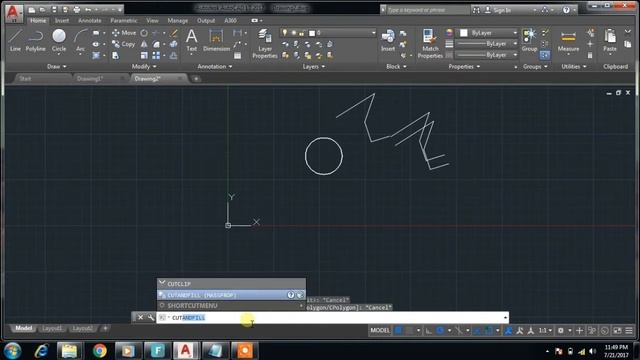Toggle clean screen icon in status bar

618,330
